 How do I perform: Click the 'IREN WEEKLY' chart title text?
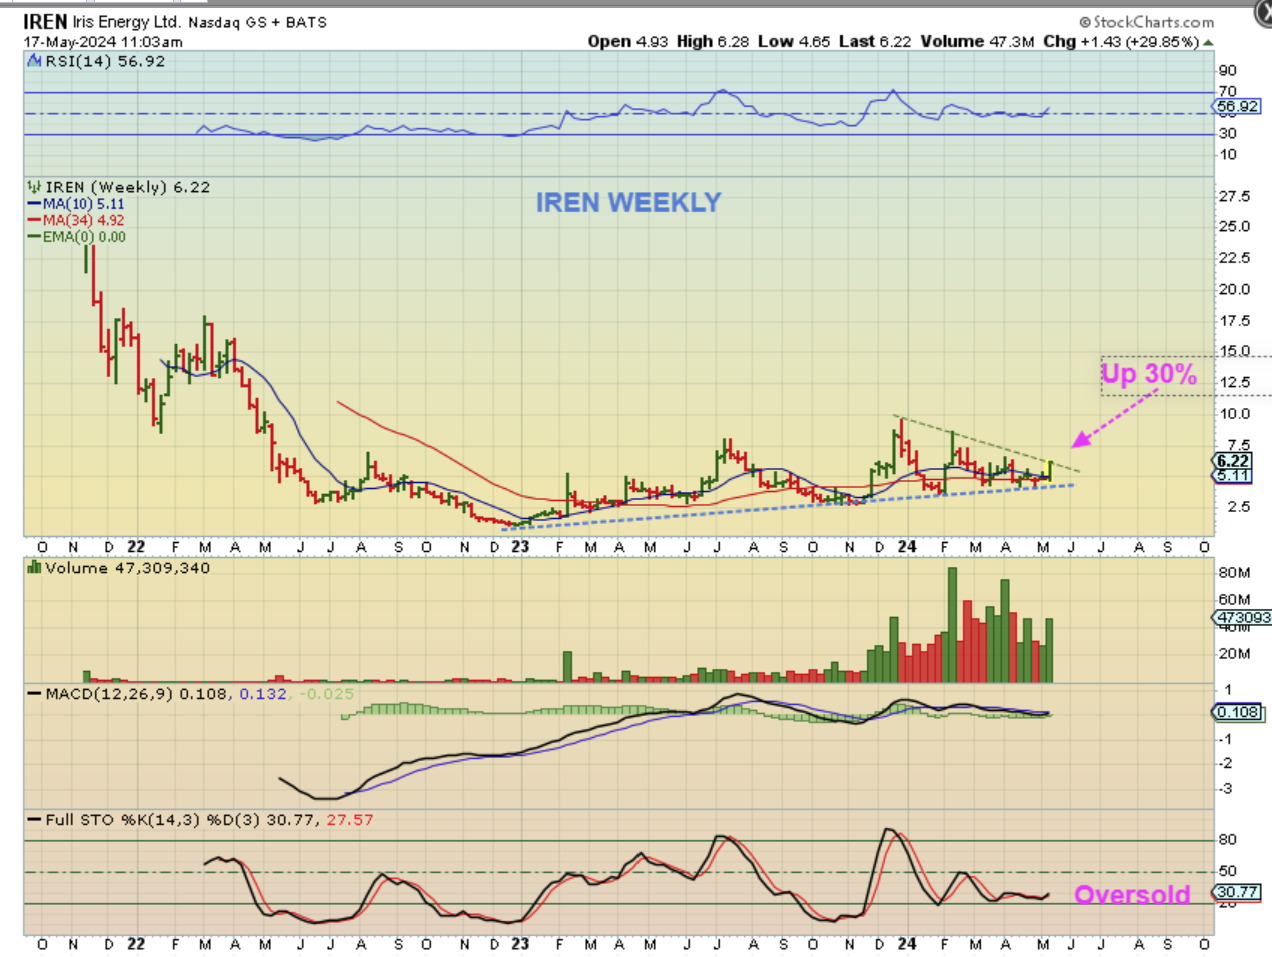point(628,203)
